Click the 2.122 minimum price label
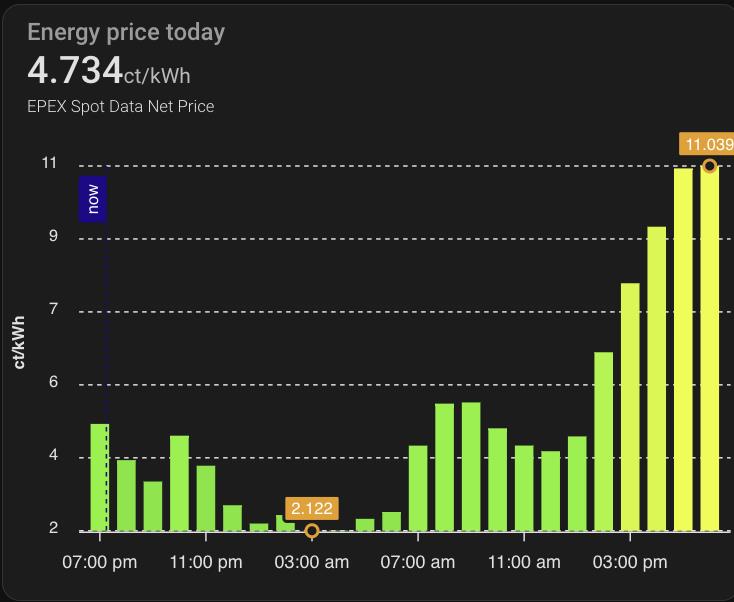The height and width of the screenshot is (602, 734). 311,508
